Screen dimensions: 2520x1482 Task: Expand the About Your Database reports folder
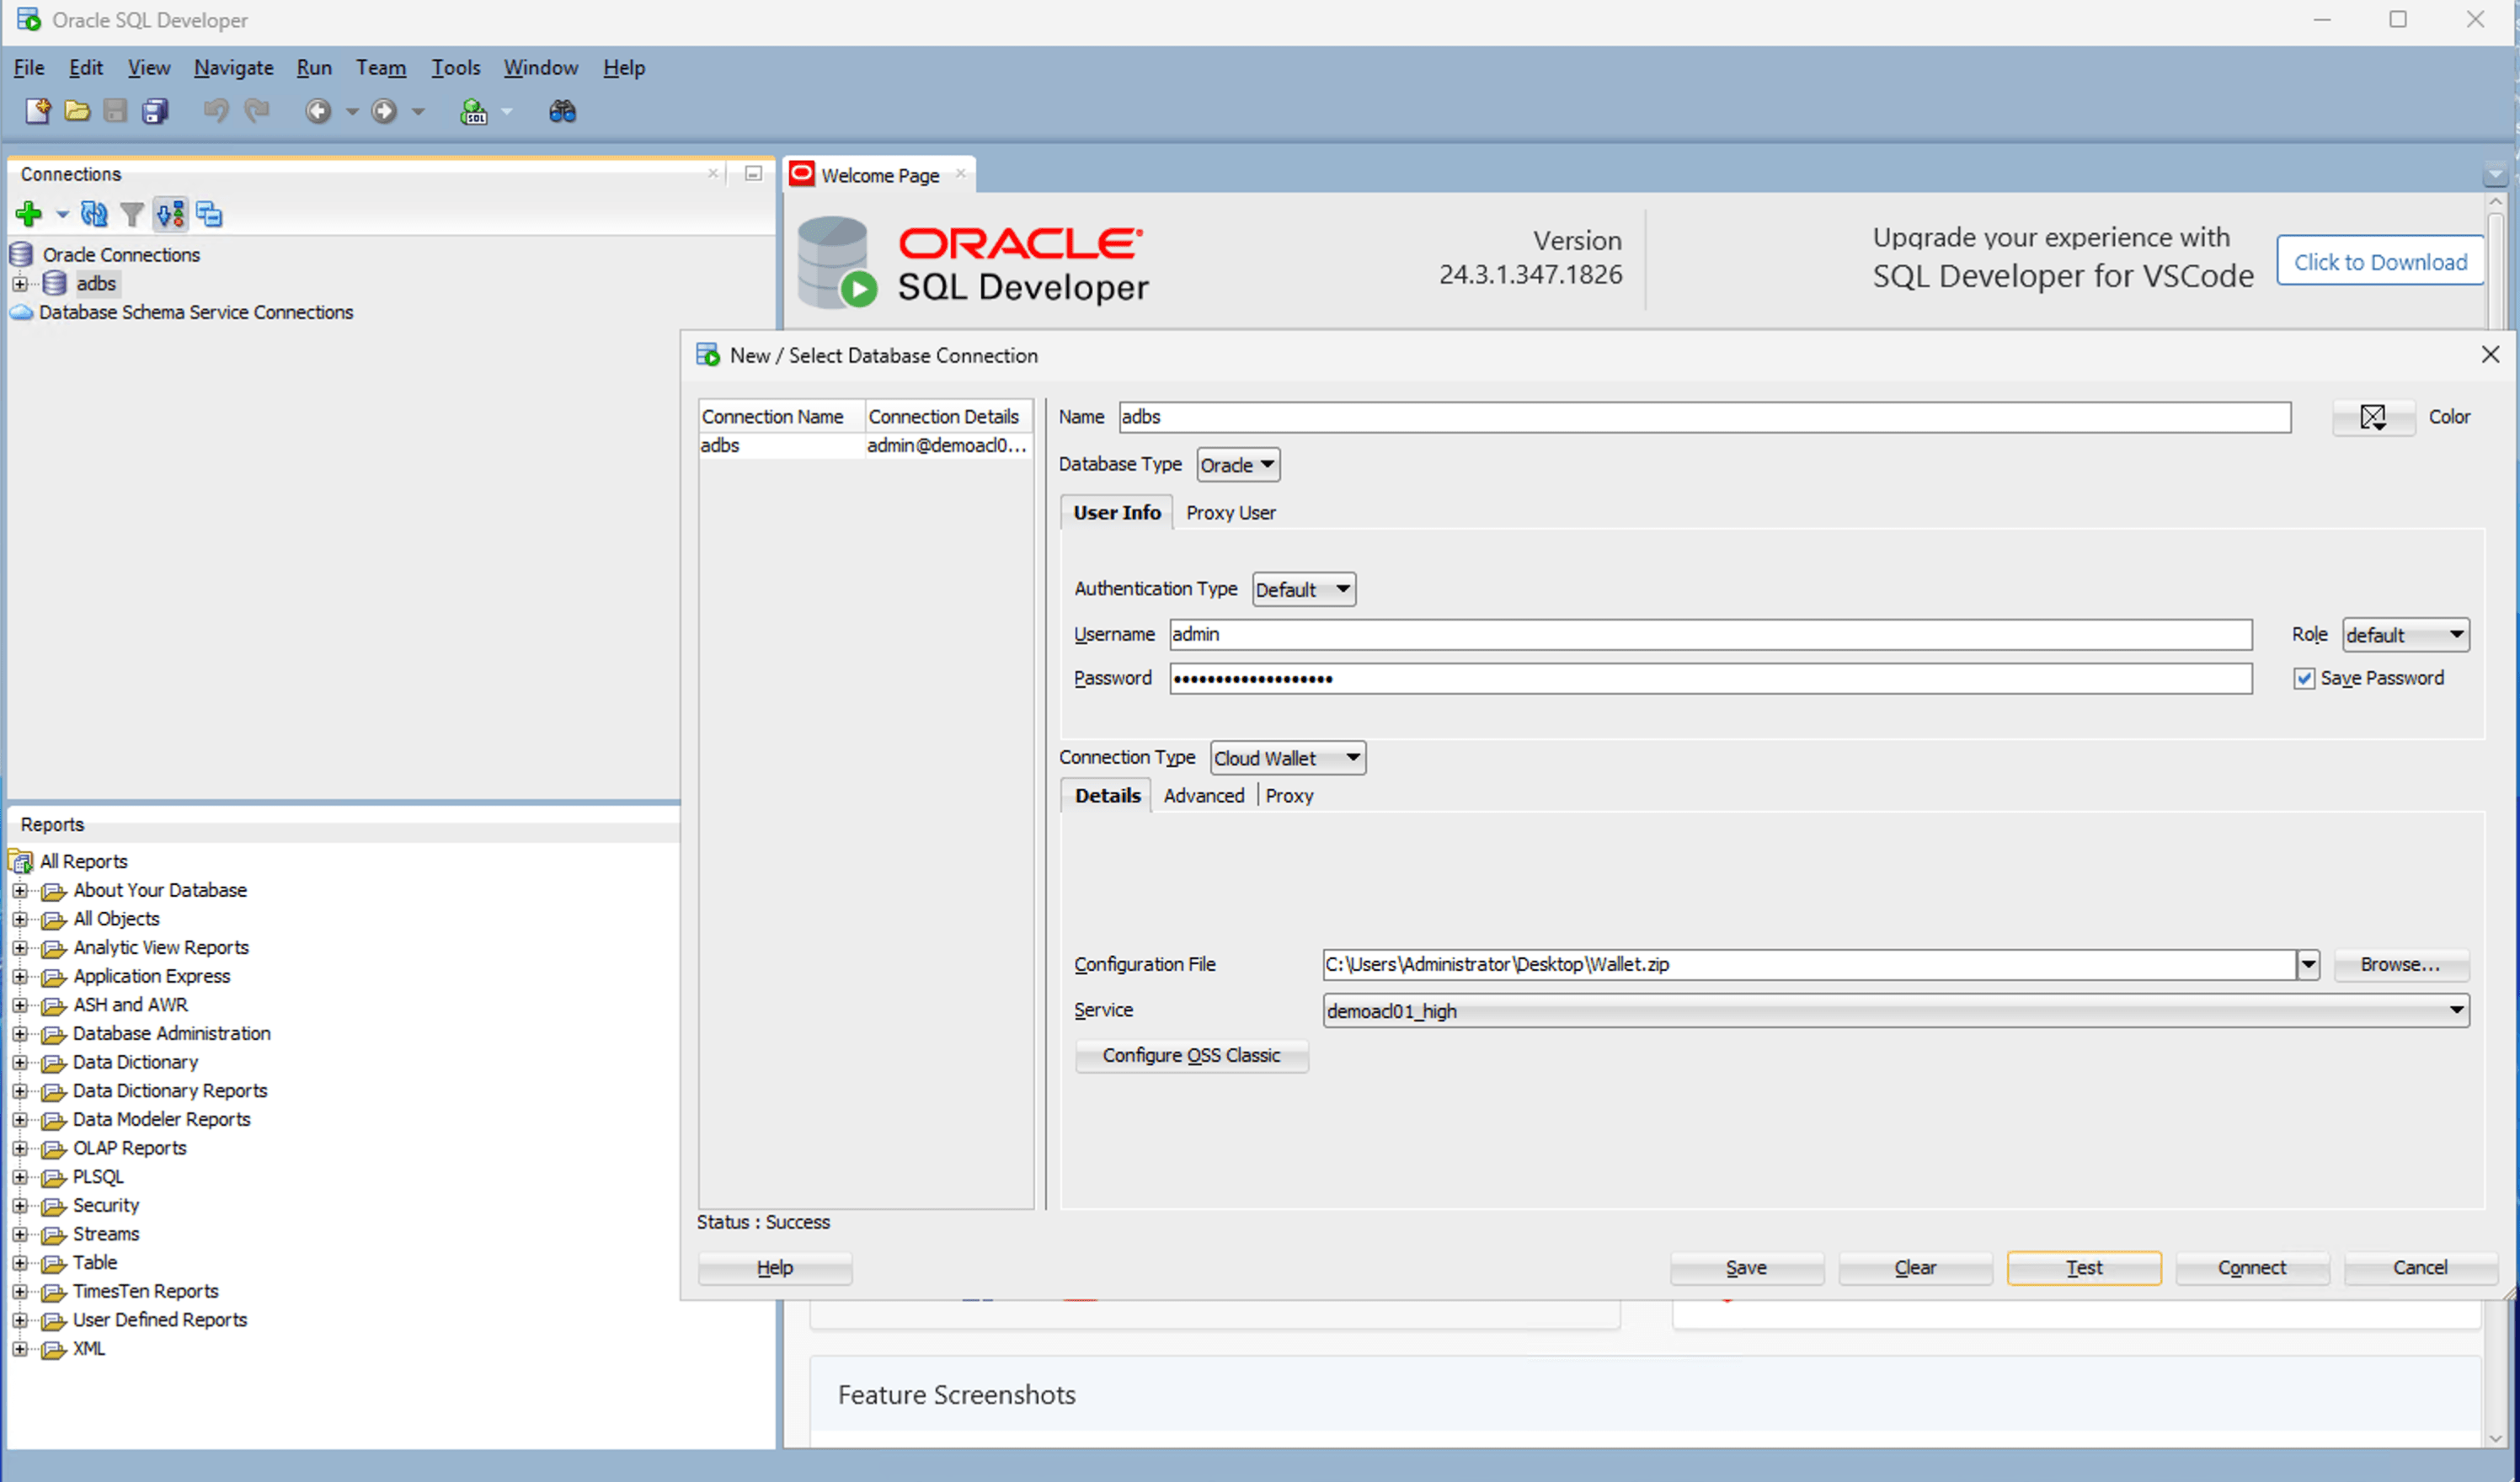click(19, 890)
